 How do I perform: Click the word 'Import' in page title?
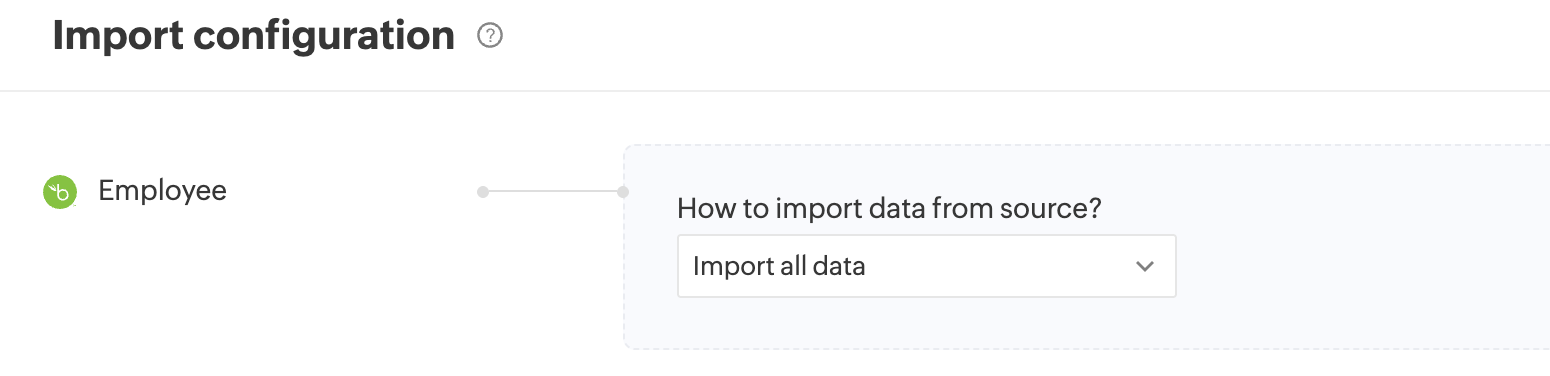coord(117,36)
